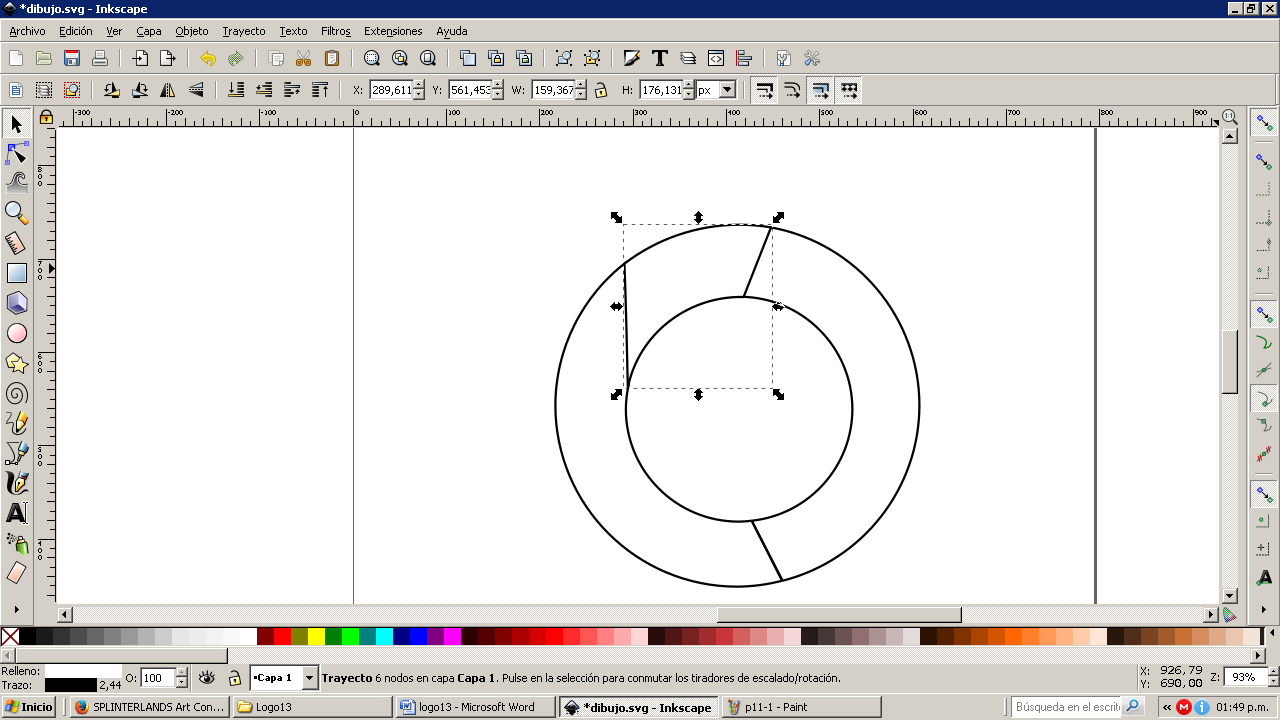Create a new document
Viewport: 1280px width, 720px height.
[16, 58]
